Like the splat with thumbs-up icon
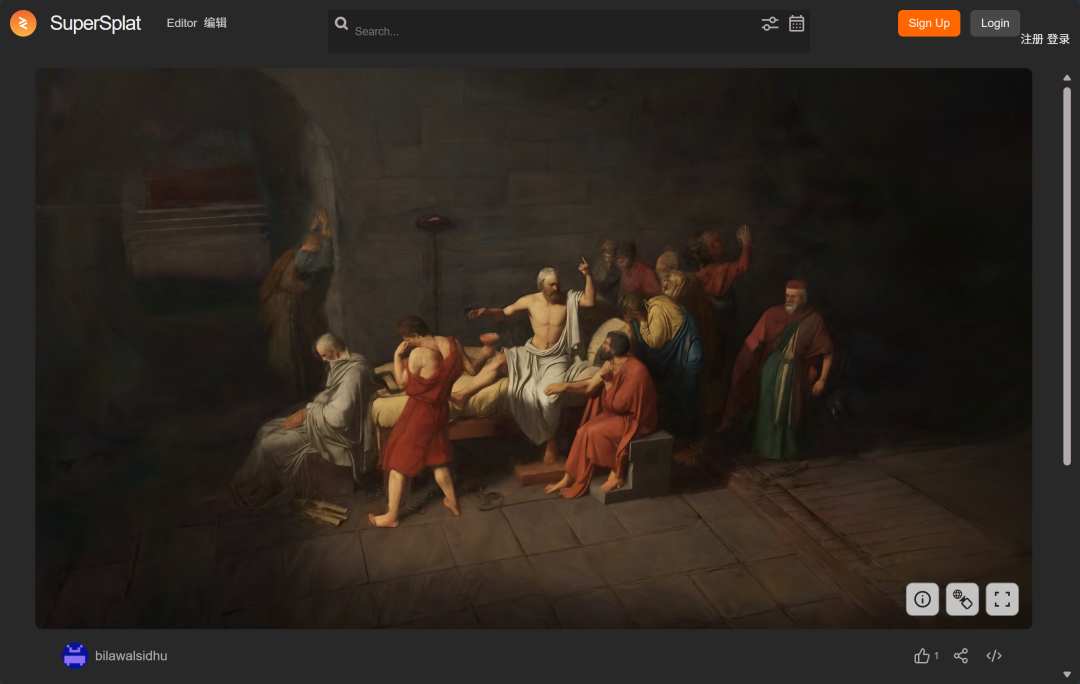Image resolution: width=1080 pixels, height=684 pixels. point(922,656)
